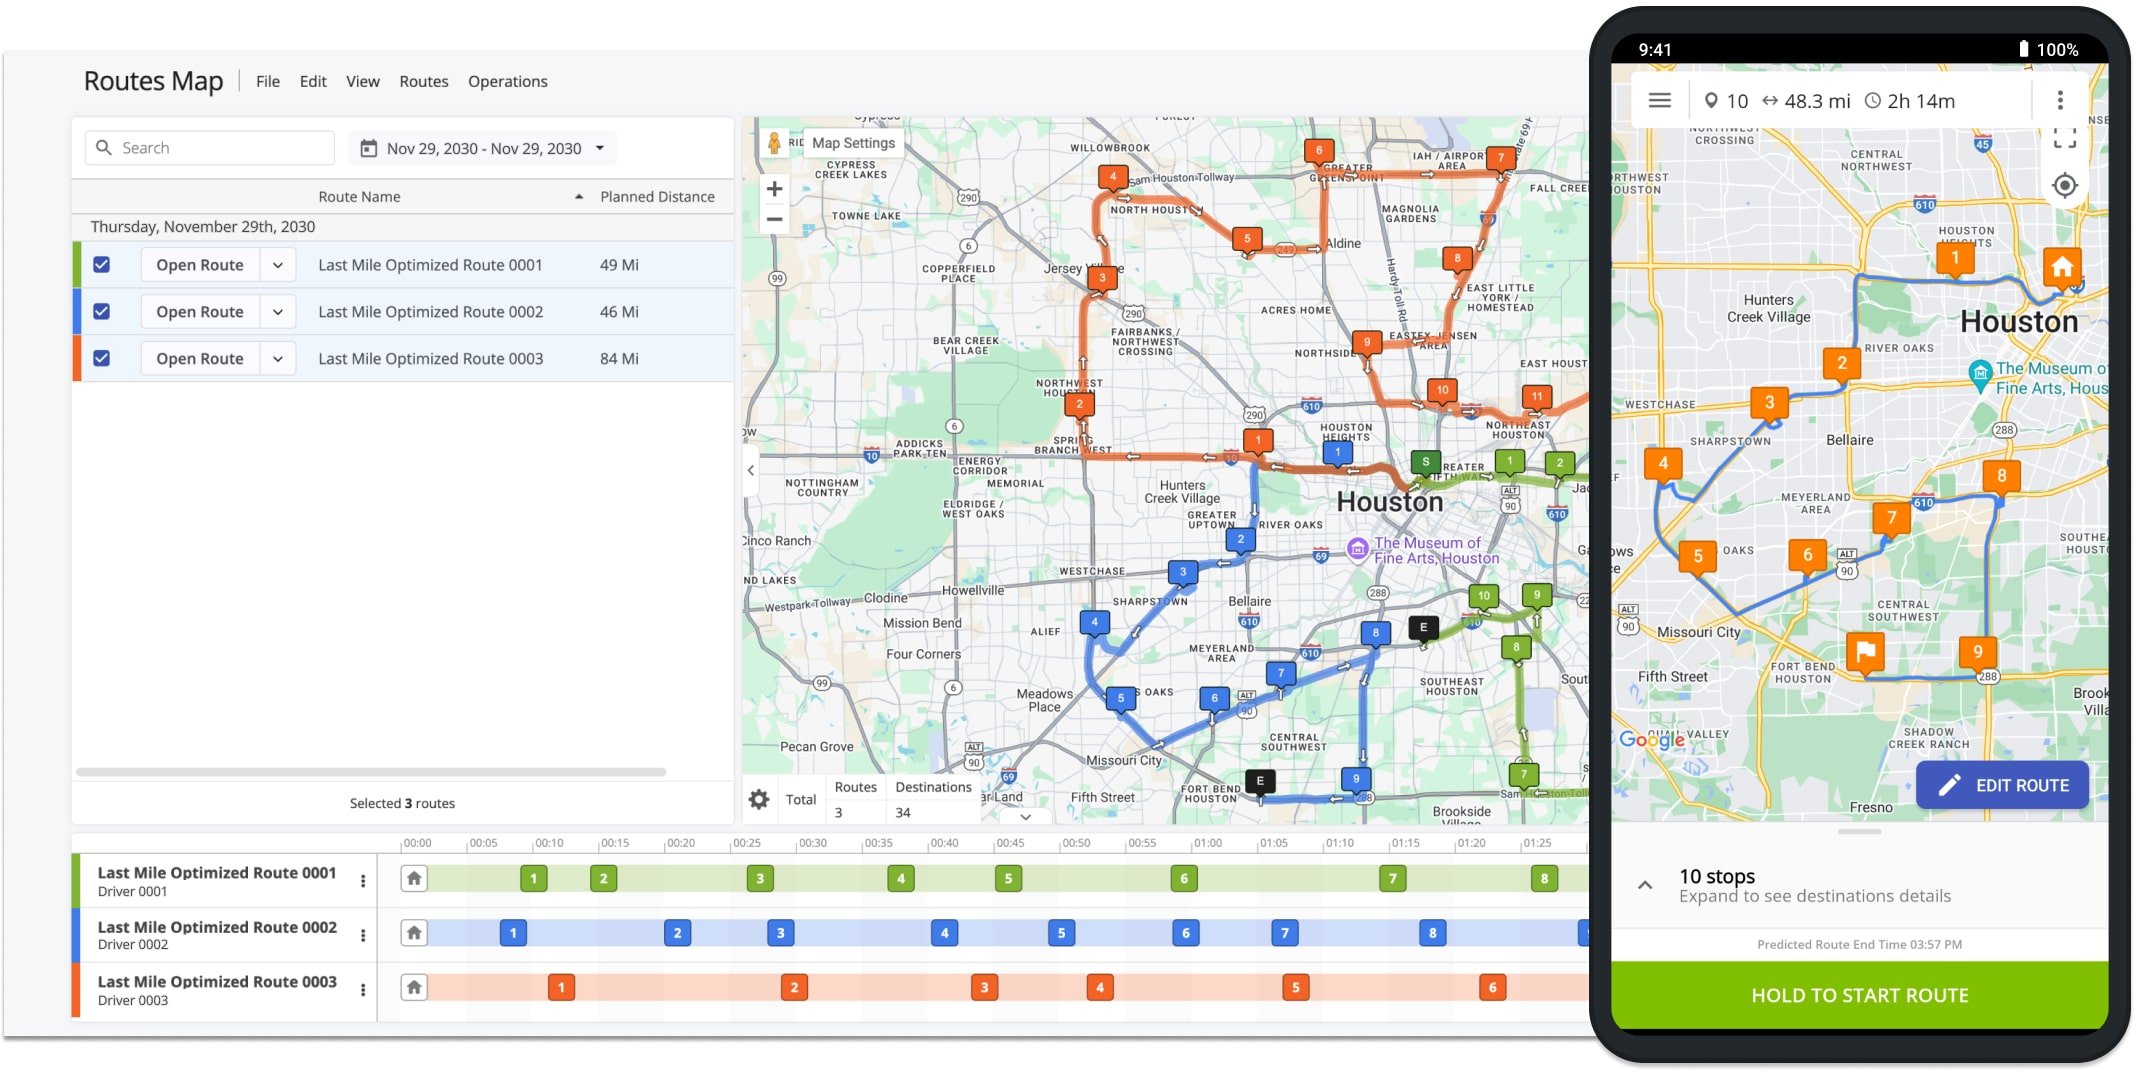The width and height of the screenshot is (2138, 1076).
Task: Click Open Route for Route 0001
Action: coord(200,265)
